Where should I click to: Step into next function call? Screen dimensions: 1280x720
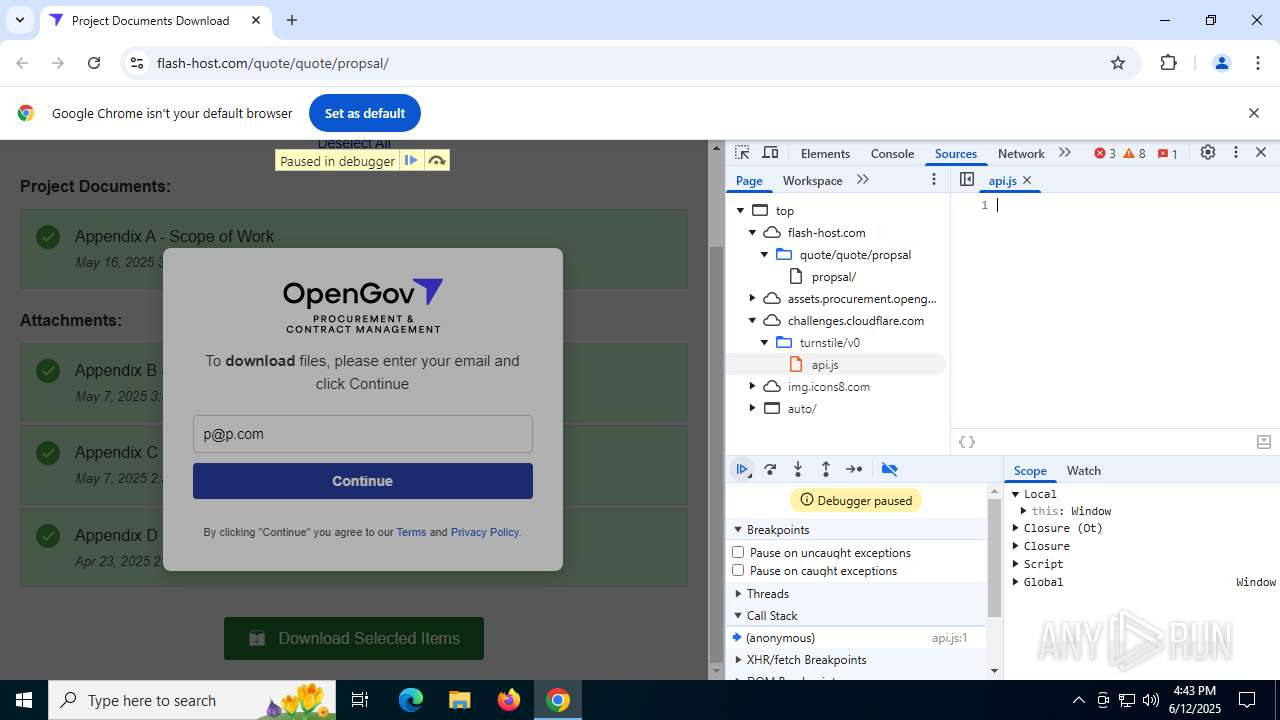(798, 469)
